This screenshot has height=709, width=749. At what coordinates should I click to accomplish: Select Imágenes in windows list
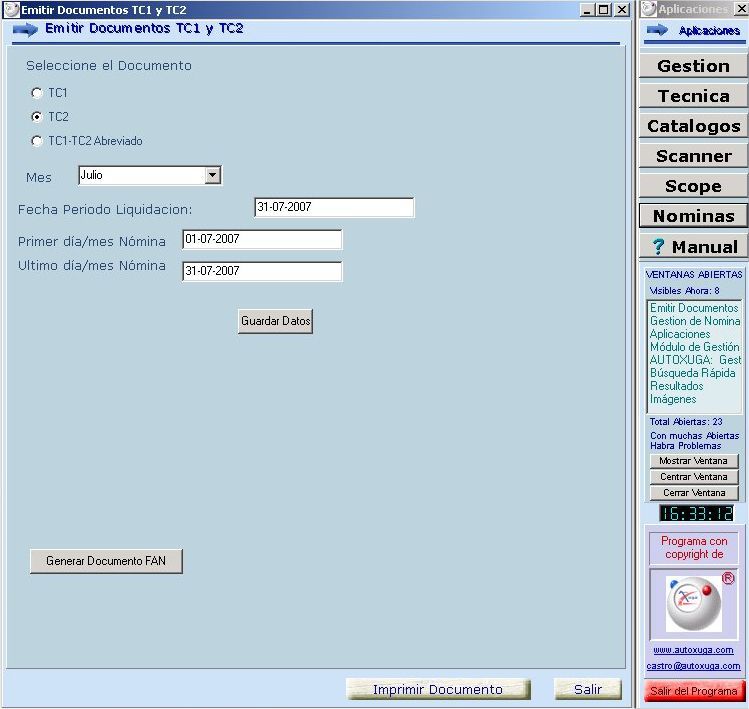point(673,399)
